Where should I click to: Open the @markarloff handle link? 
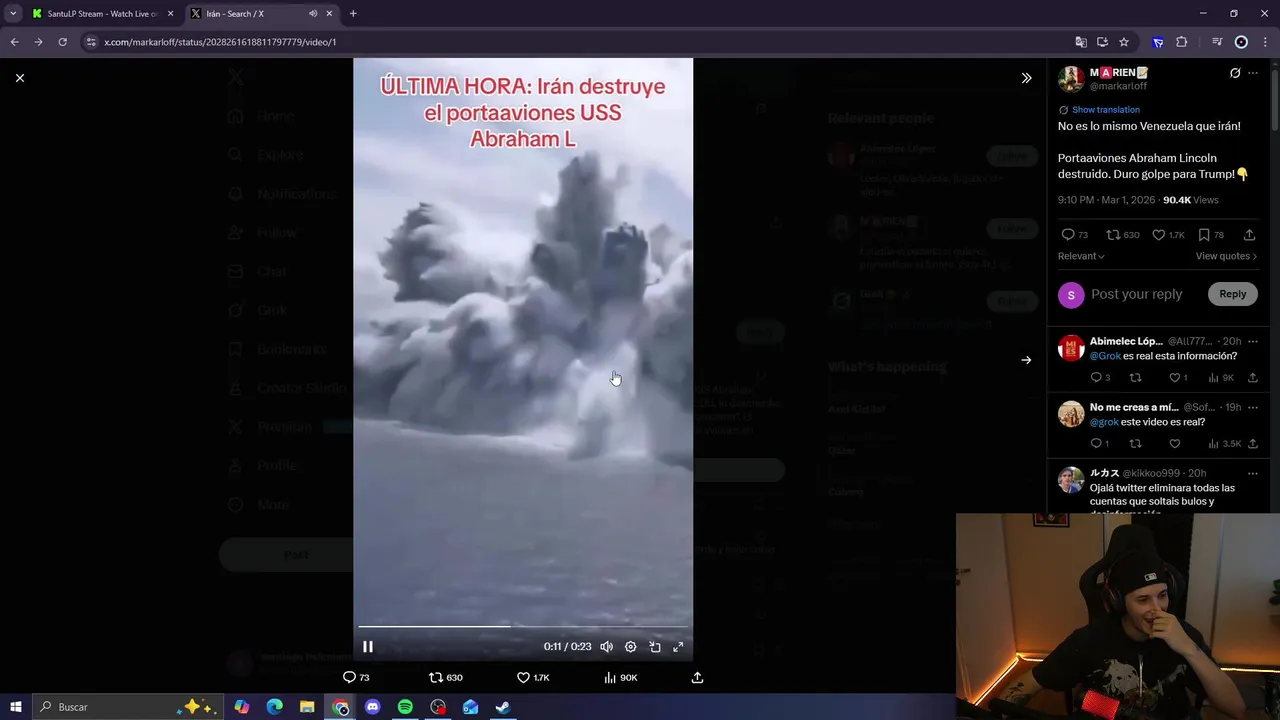[1118, 86]
